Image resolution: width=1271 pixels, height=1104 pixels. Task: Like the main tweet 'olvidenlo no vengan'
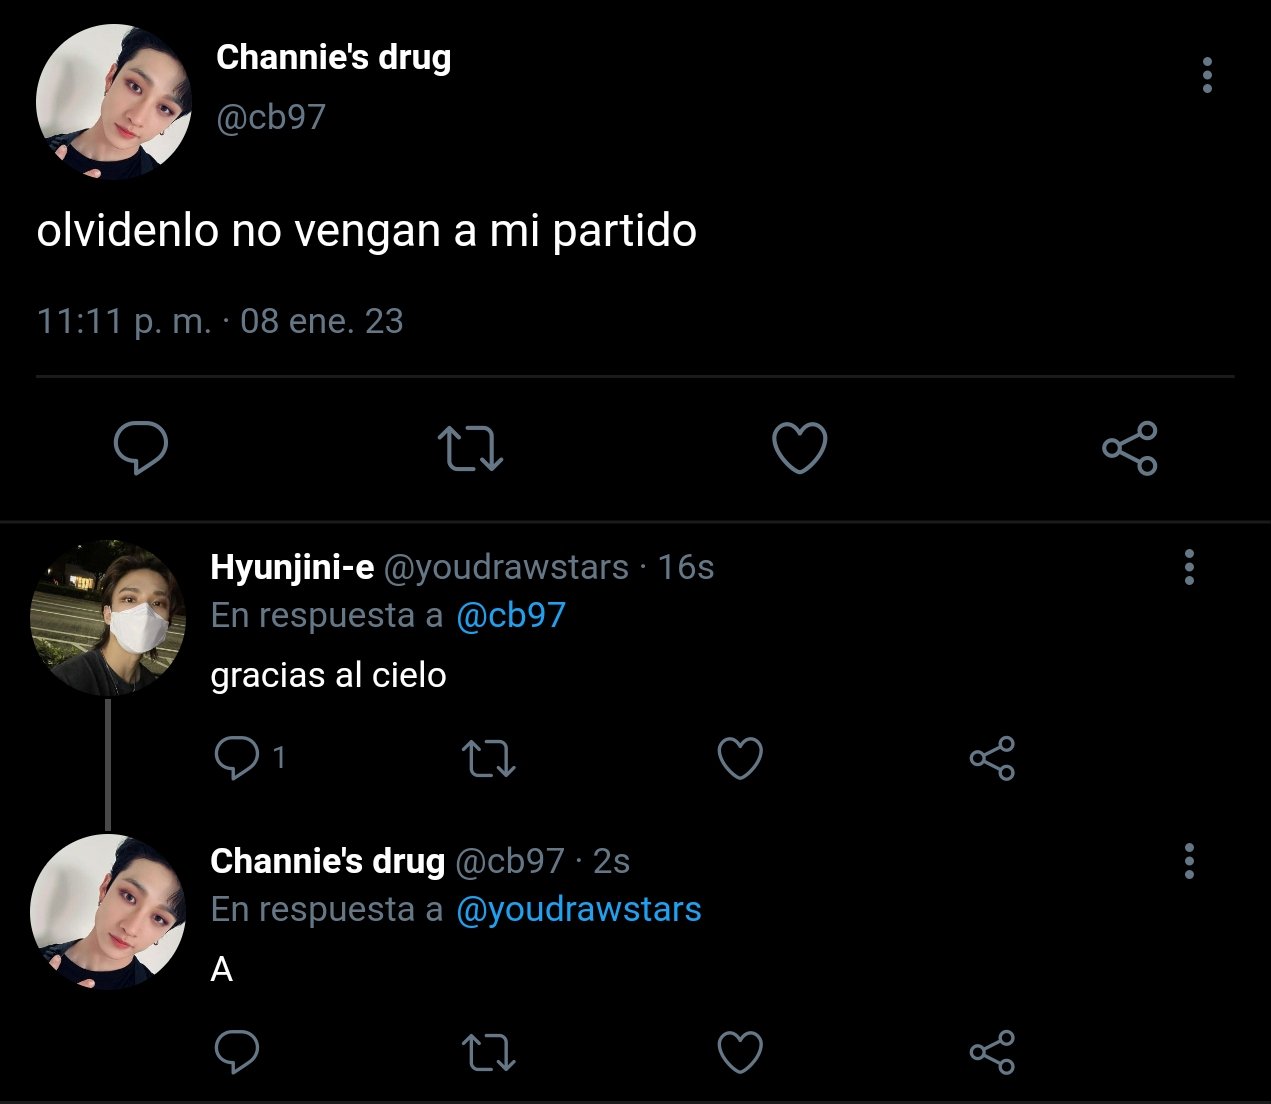pos(800,447)
